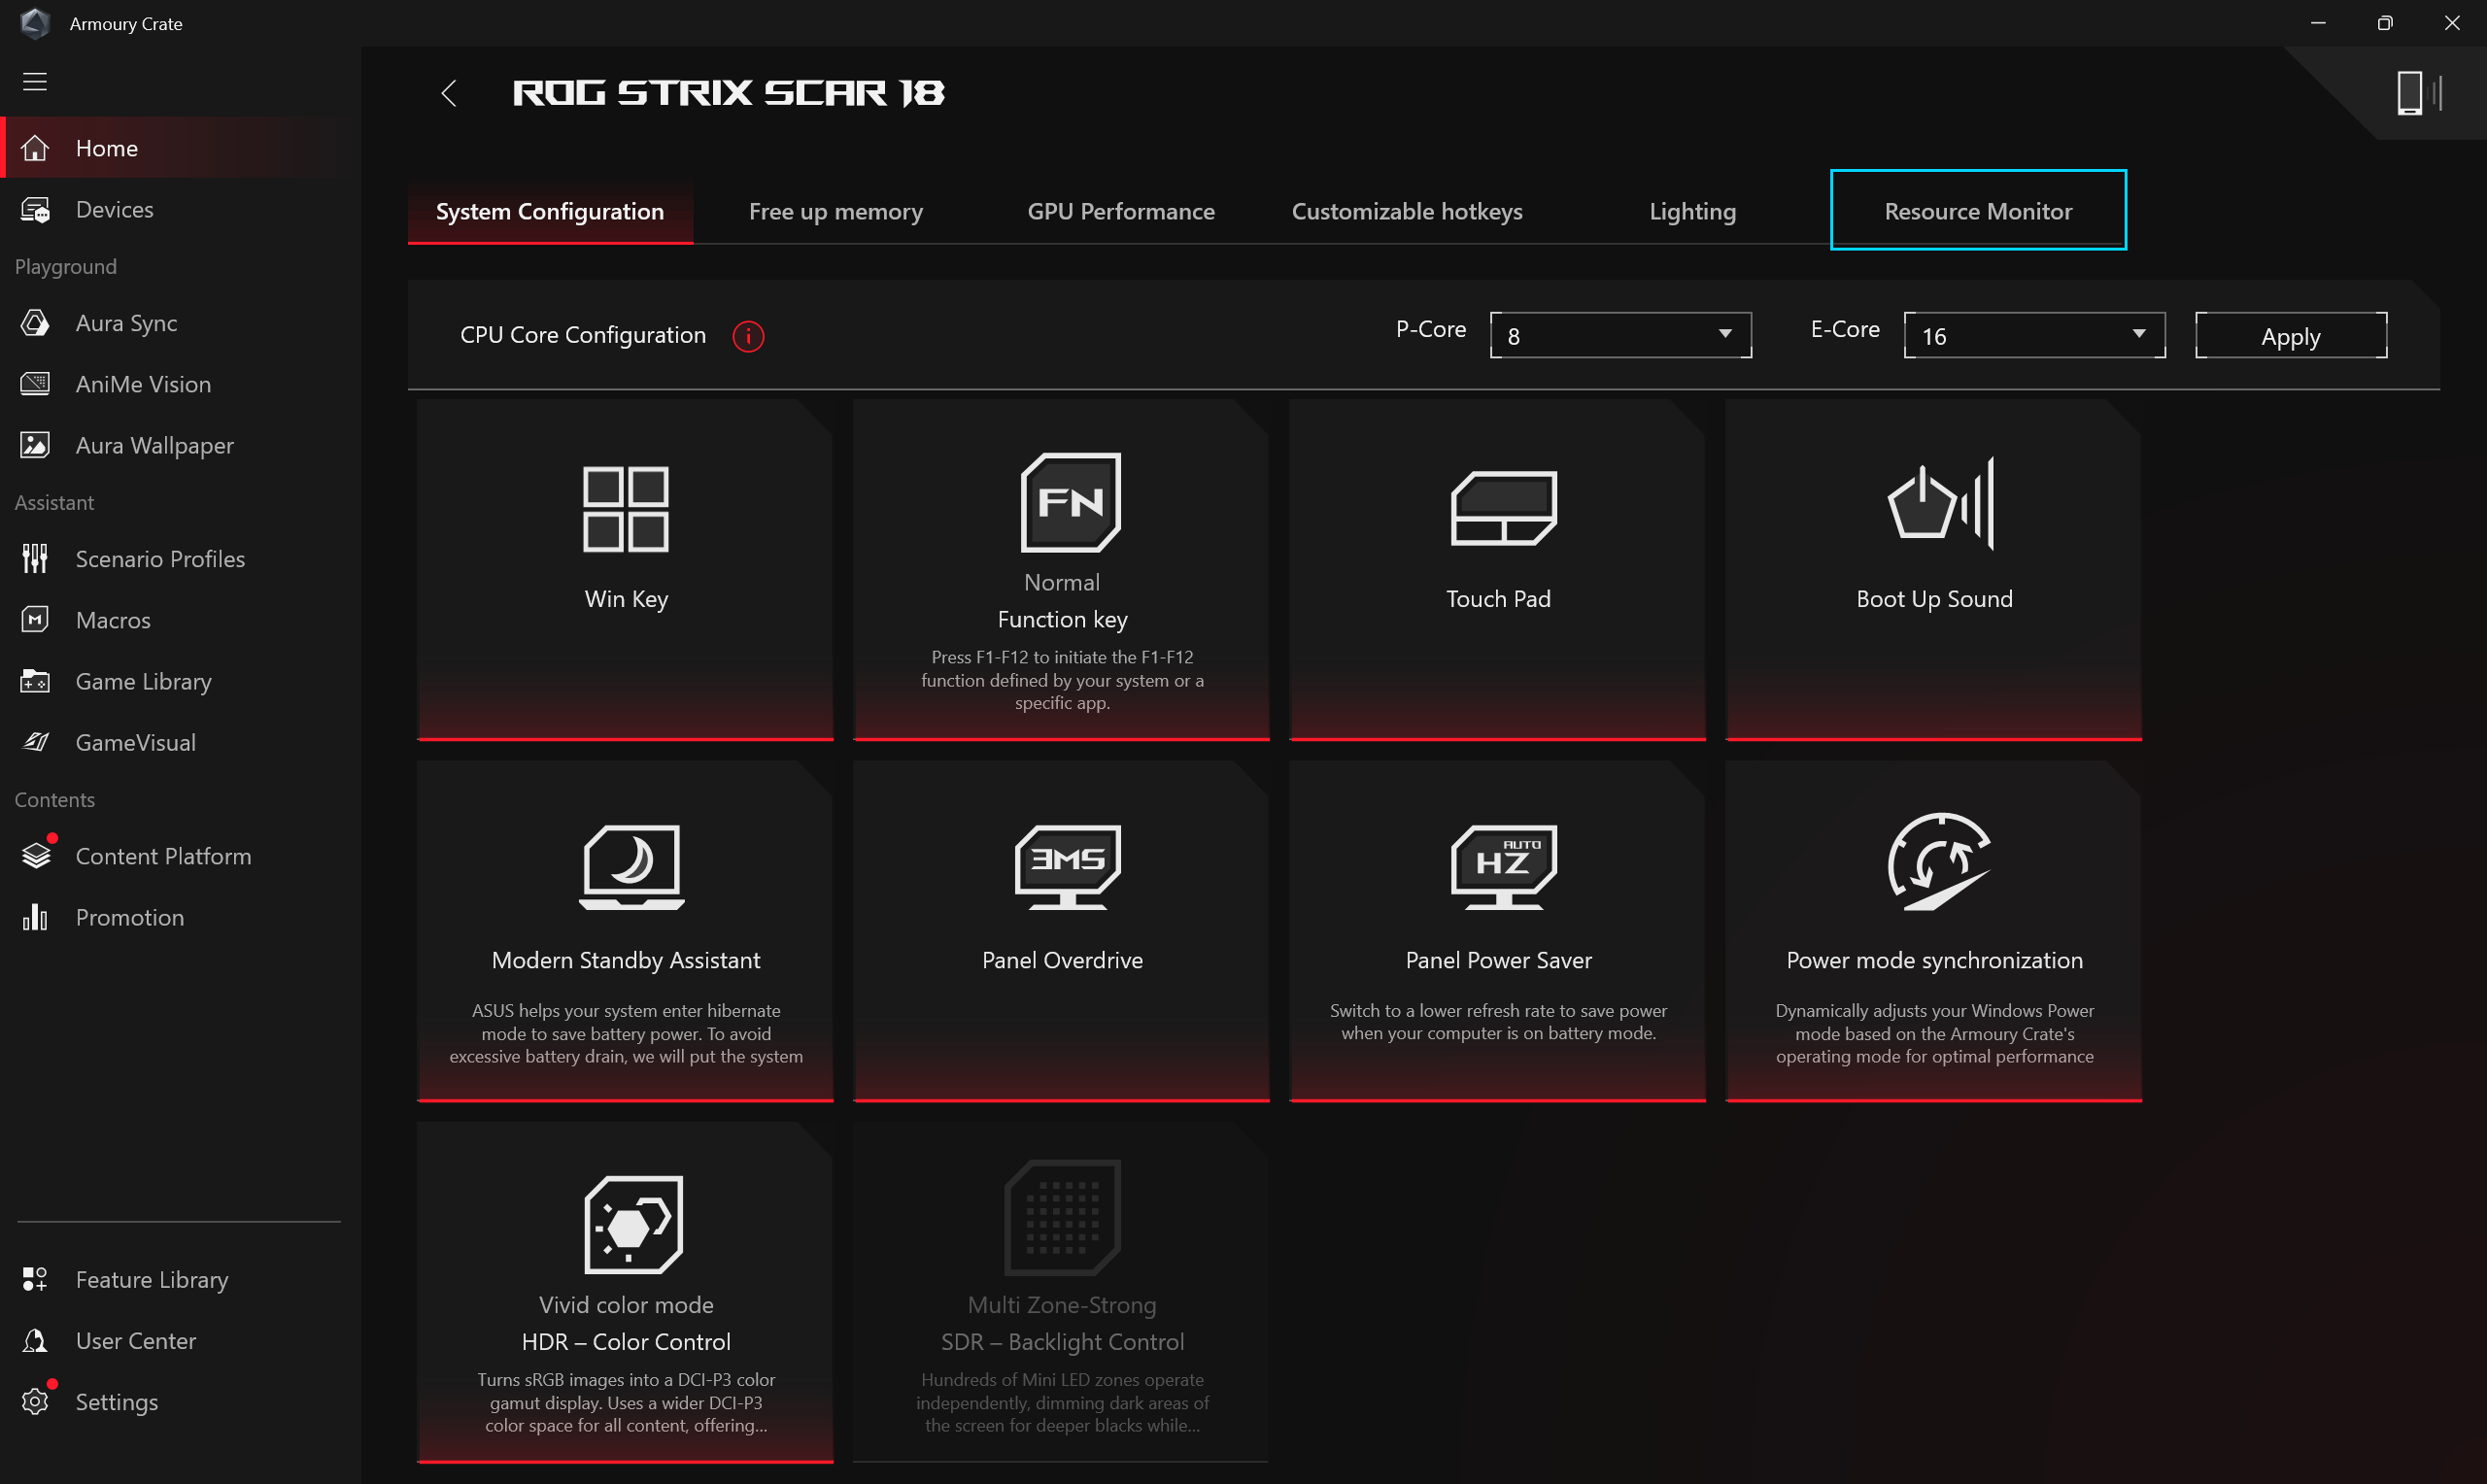Select the System Configuration tab

pyautogui.click(x=550, y=211)
